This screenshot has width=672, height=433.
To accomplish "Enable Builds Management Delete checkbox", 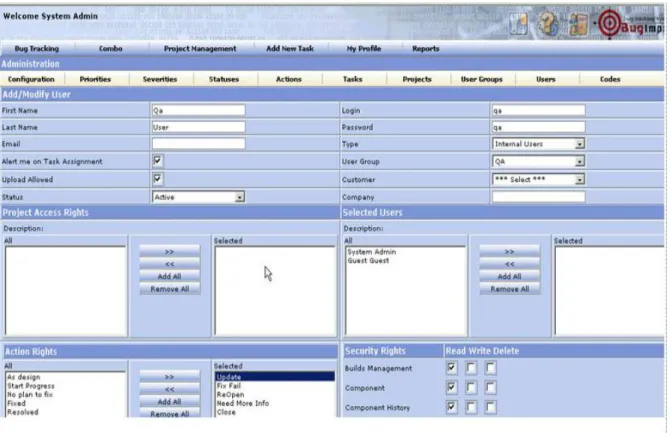I will pos(491,367).
